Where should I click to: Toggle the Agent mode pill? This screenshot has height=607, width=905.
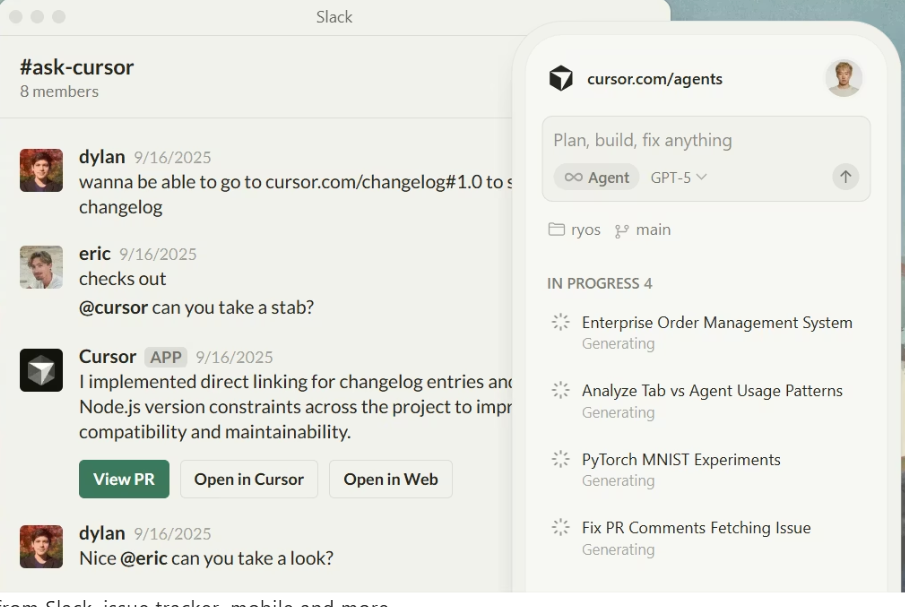(596, 177)
